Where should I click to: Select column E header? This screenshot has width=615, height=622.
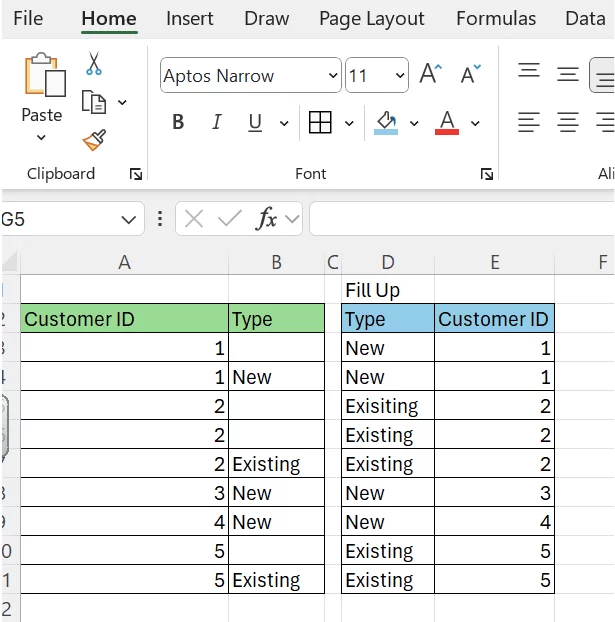coord(494,262)
